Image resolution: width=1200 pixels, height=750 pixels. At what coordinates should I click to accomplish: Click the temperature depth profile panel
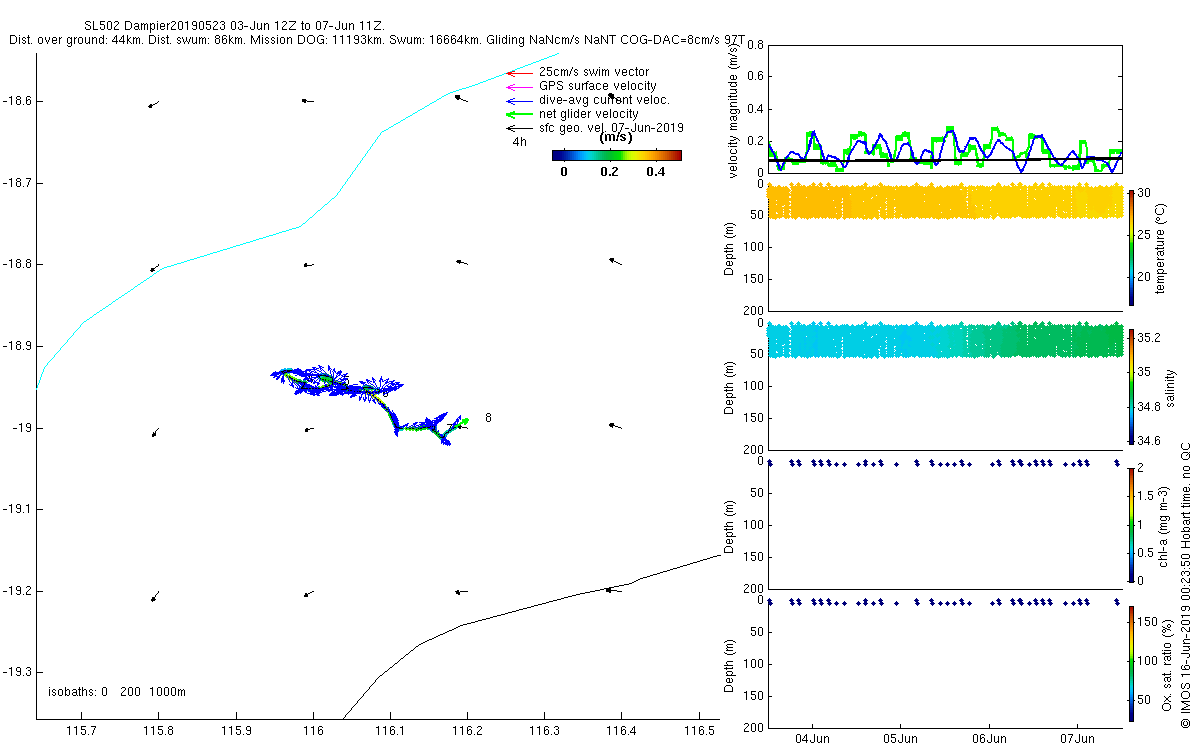[944, 247]
